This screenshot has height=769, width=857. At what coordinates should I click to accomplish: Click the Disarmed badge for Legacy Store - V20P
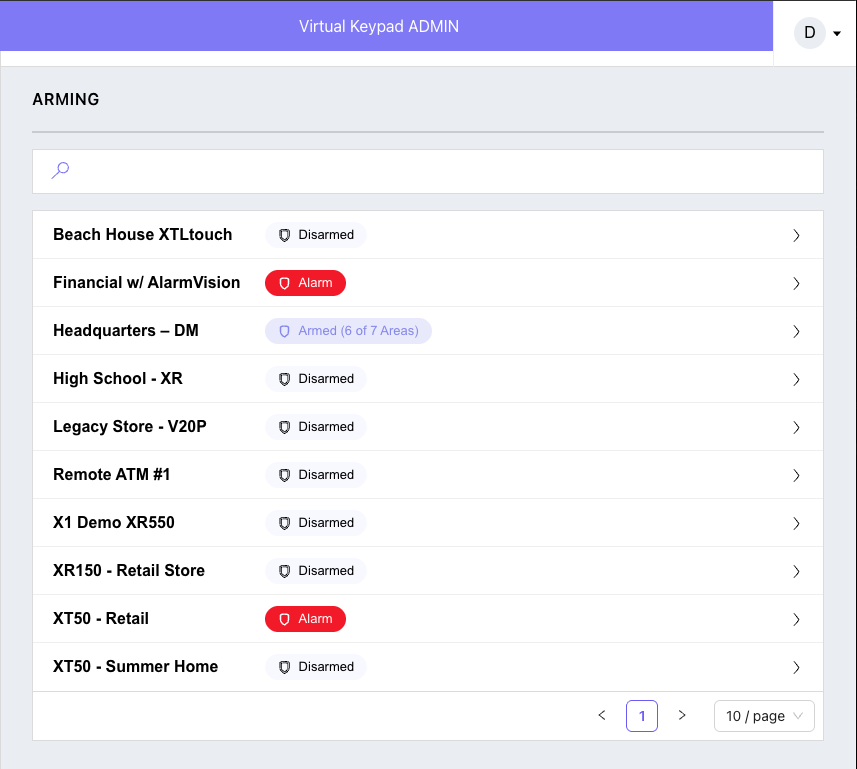(x=316, y=427)
